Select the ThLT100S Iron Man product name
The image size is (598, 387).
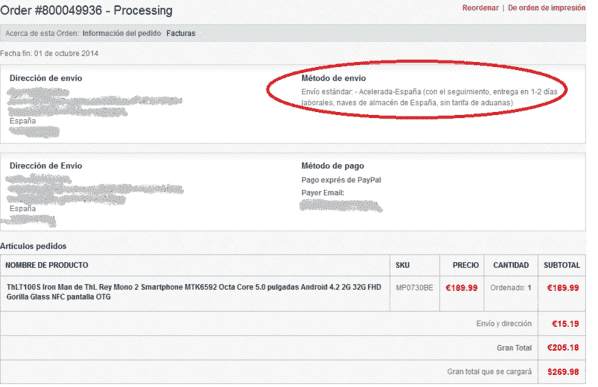(194, 292)
